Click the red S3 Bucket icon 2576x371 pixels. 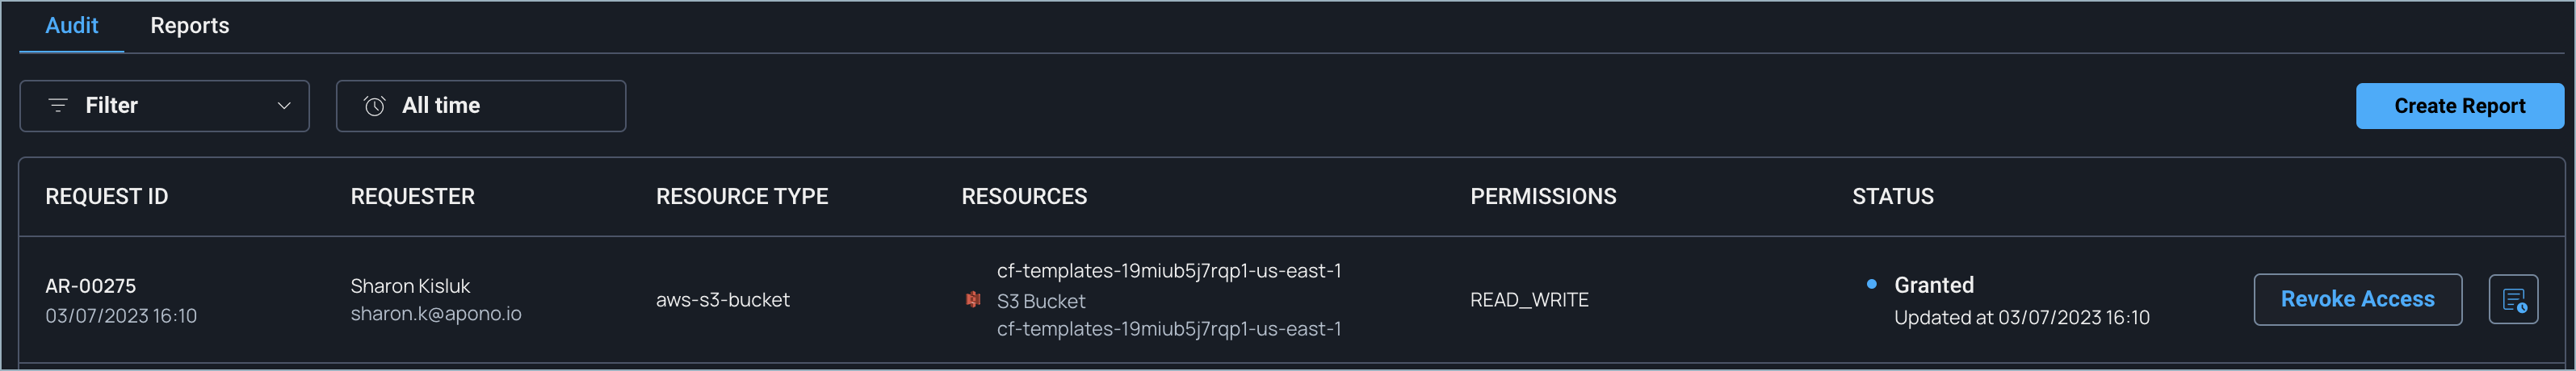tap(972, 299)
